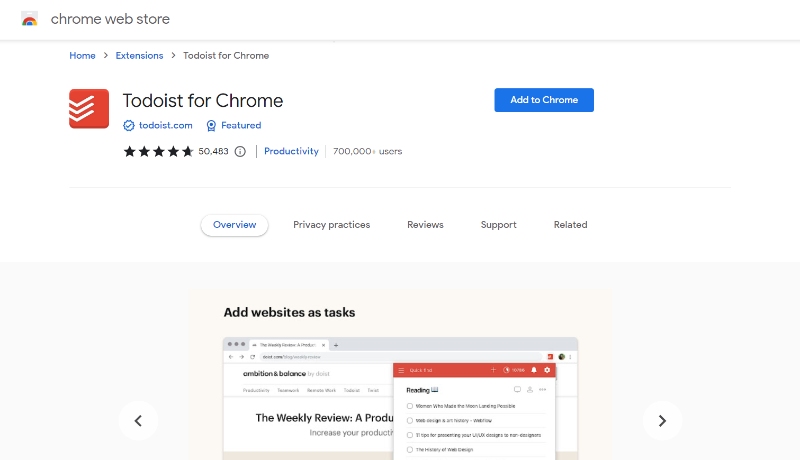Image resolution: width=800 pixels, height=460 pixels.
Task: Advance to the next screenshot with right arrow
Action: pos(662,420)
